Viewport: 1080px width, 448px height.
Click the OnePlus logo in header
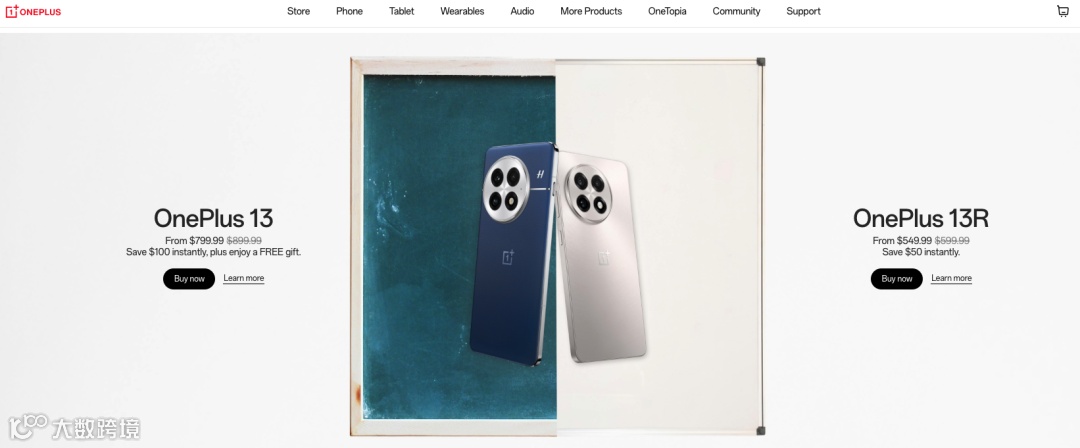33,11
